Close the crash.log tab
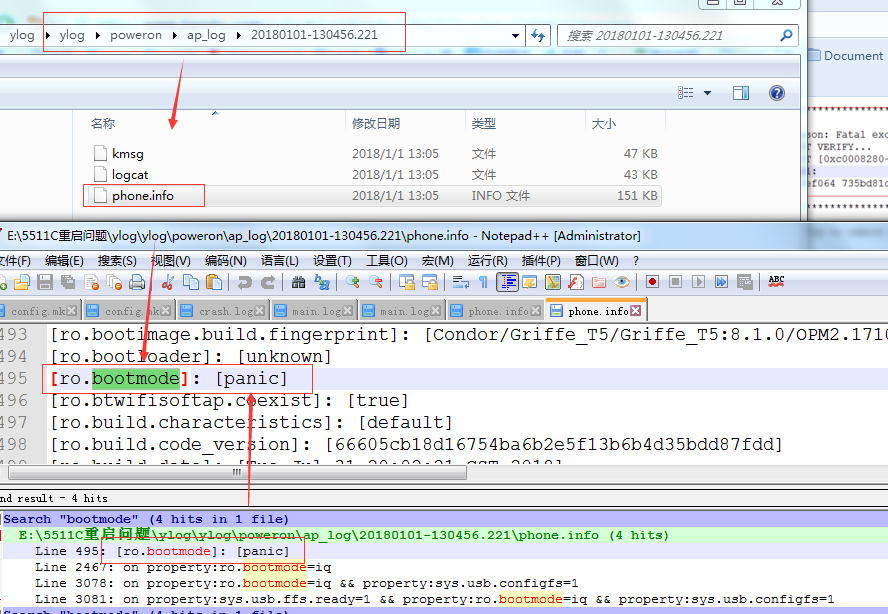888x614 pixels. click(x=259, y=310)
